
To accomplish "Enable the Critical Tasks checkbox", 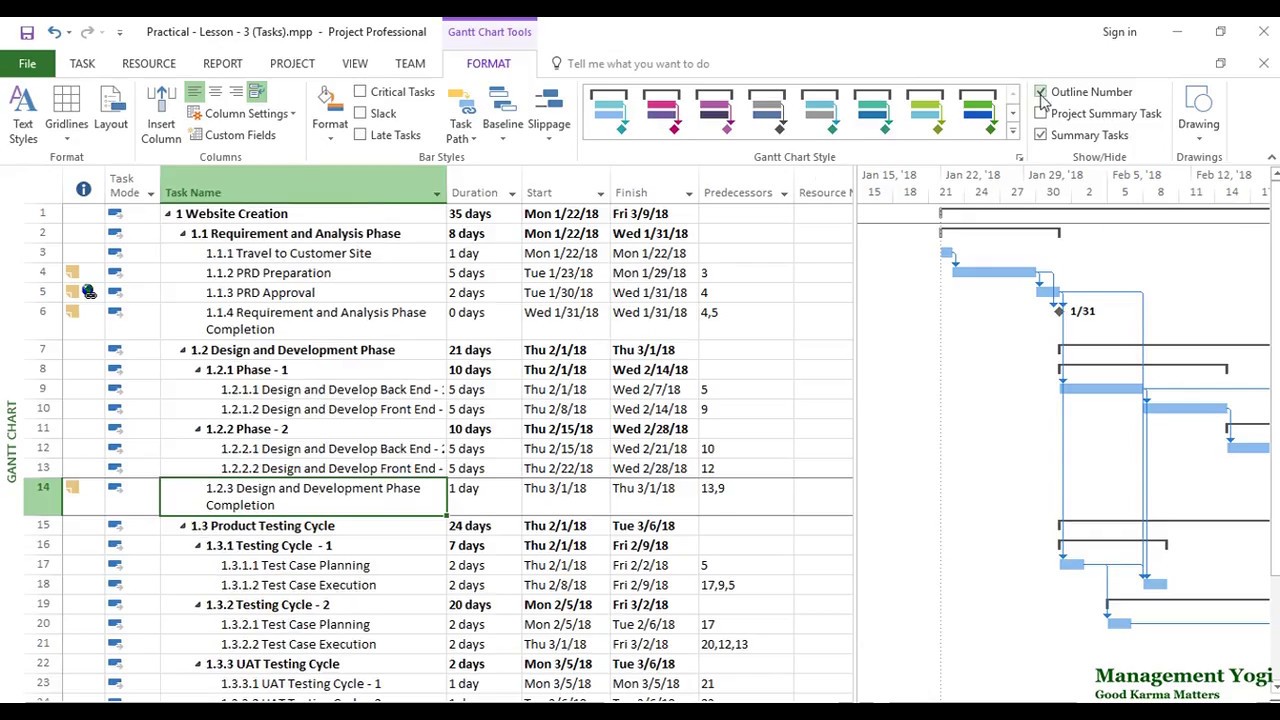I will coord(360,92).
